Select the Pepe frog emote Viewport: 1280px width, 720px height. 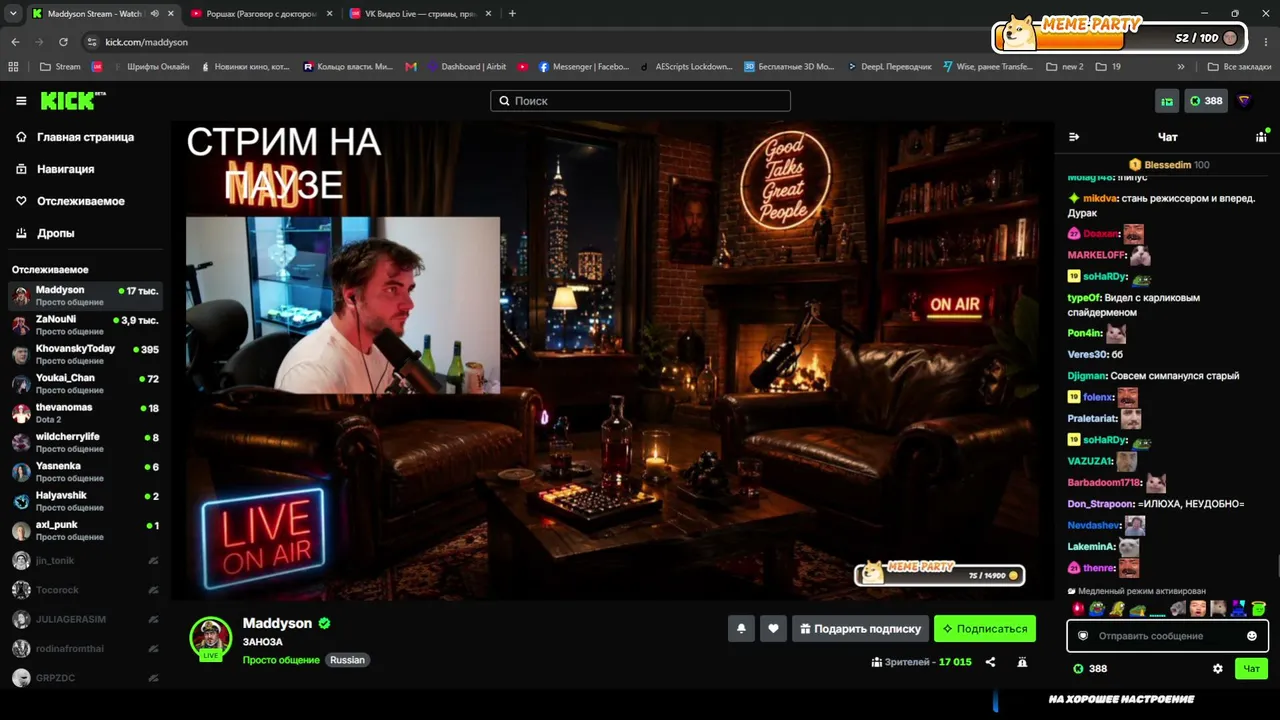coord(1097,608)
